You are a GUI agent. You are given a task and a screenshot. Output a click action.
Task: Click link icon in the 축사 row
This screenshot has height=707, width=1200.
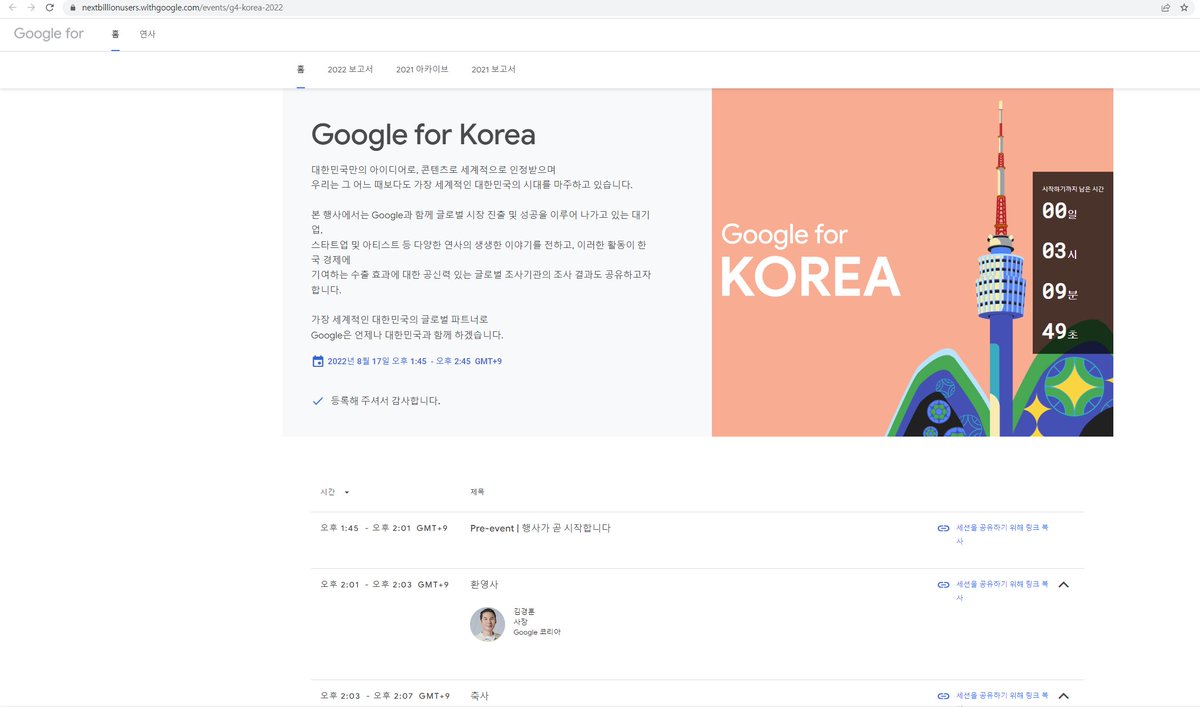[943, 696]
